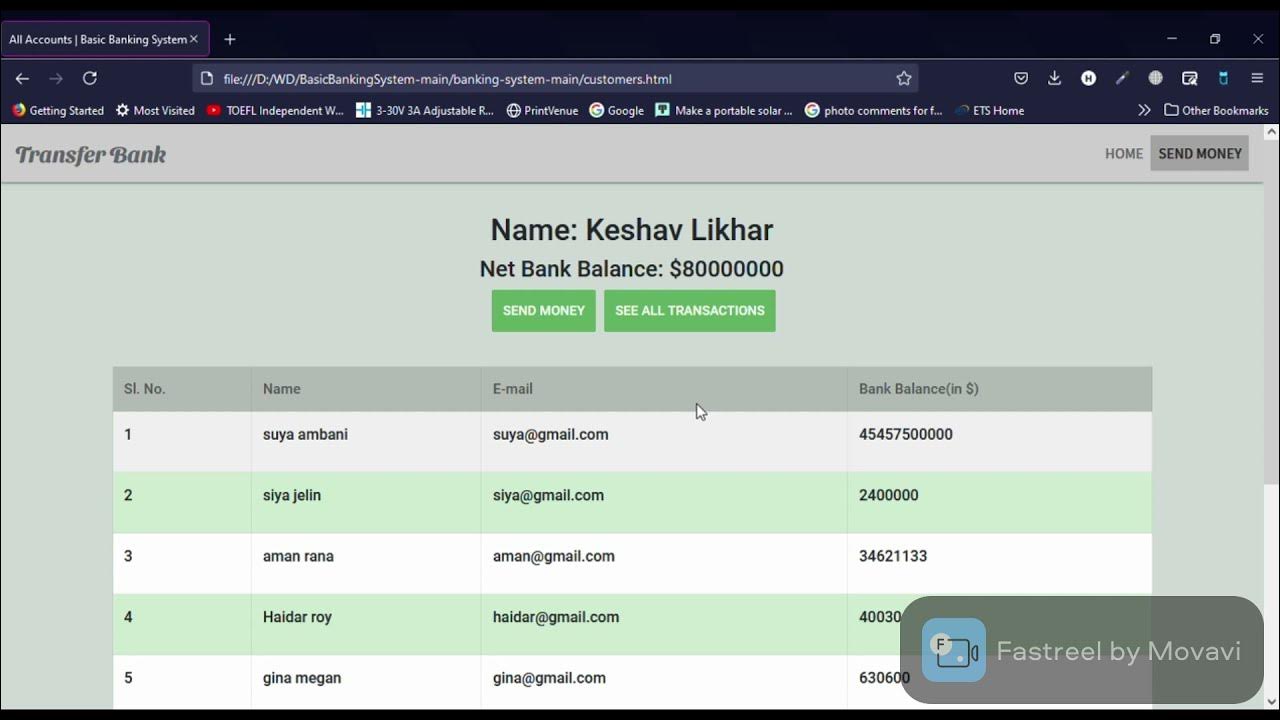This screenshot has width=1280, height=720.
Task: Open the downloads arrow icon
Action: point(1054,78)
